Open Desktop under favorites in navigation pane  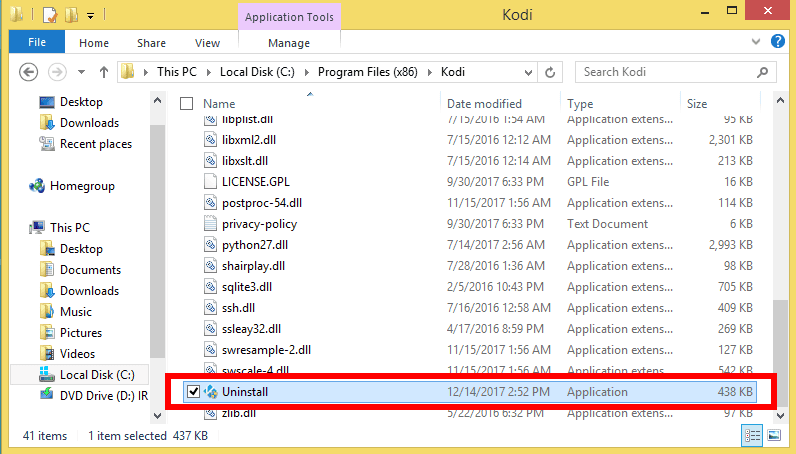click(x=81, y=102)
